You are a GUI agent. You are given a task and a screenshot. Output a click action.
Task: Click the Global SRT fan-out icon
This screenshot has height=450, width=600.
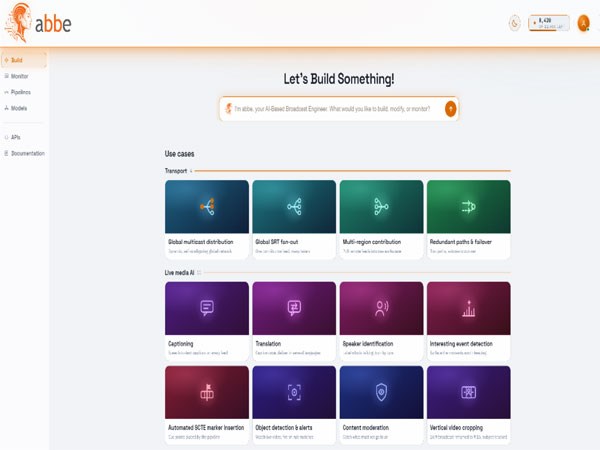[x=294, y=207]
